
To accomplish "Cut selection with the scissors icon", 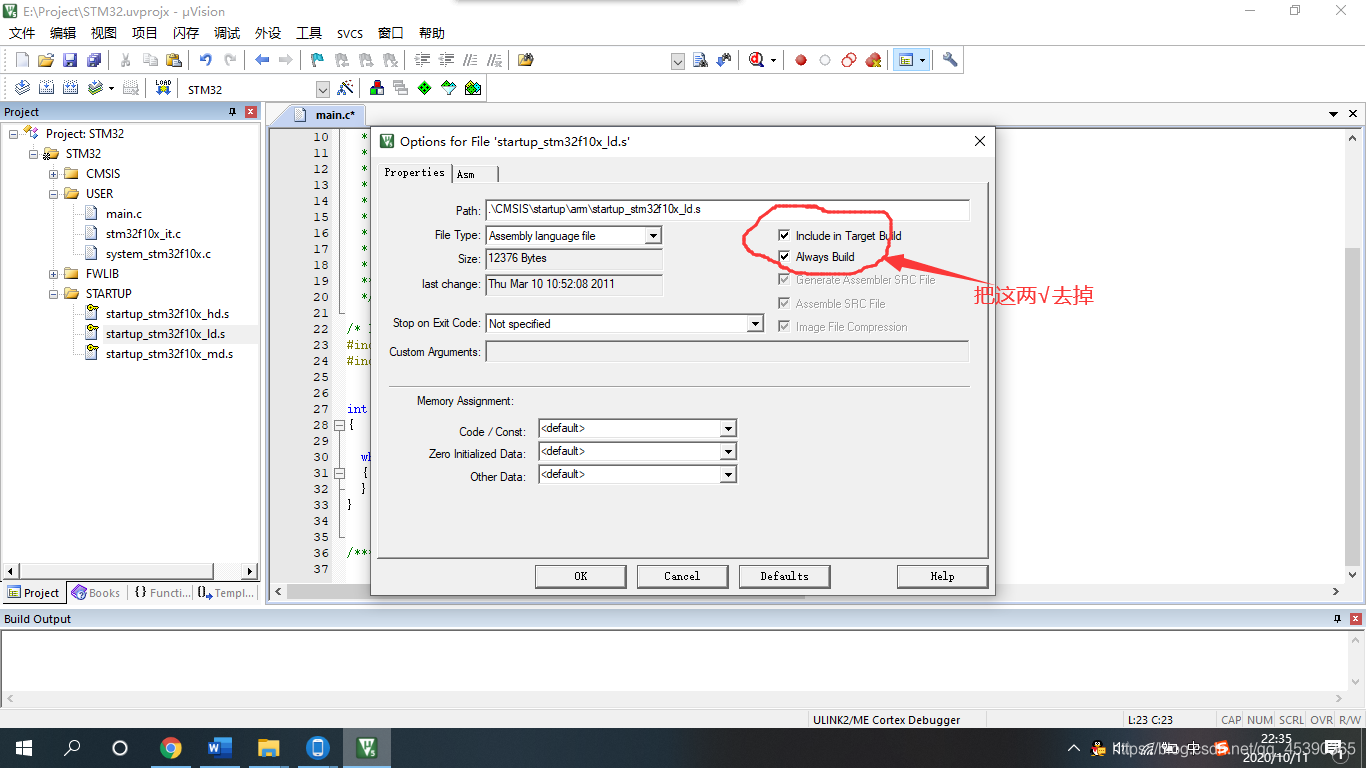I will point(126,60).
